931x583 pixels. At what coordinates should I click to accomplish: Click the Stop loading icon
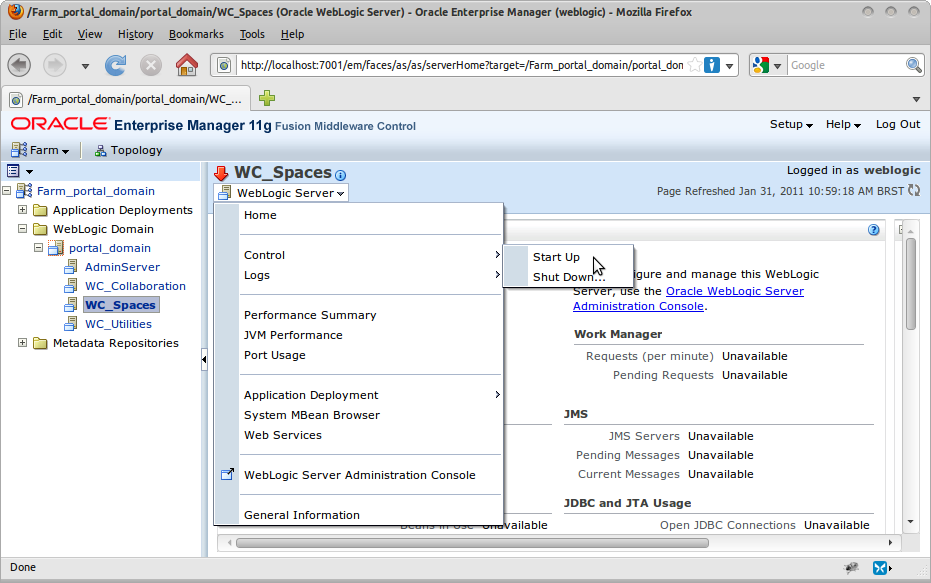[151, 65]
